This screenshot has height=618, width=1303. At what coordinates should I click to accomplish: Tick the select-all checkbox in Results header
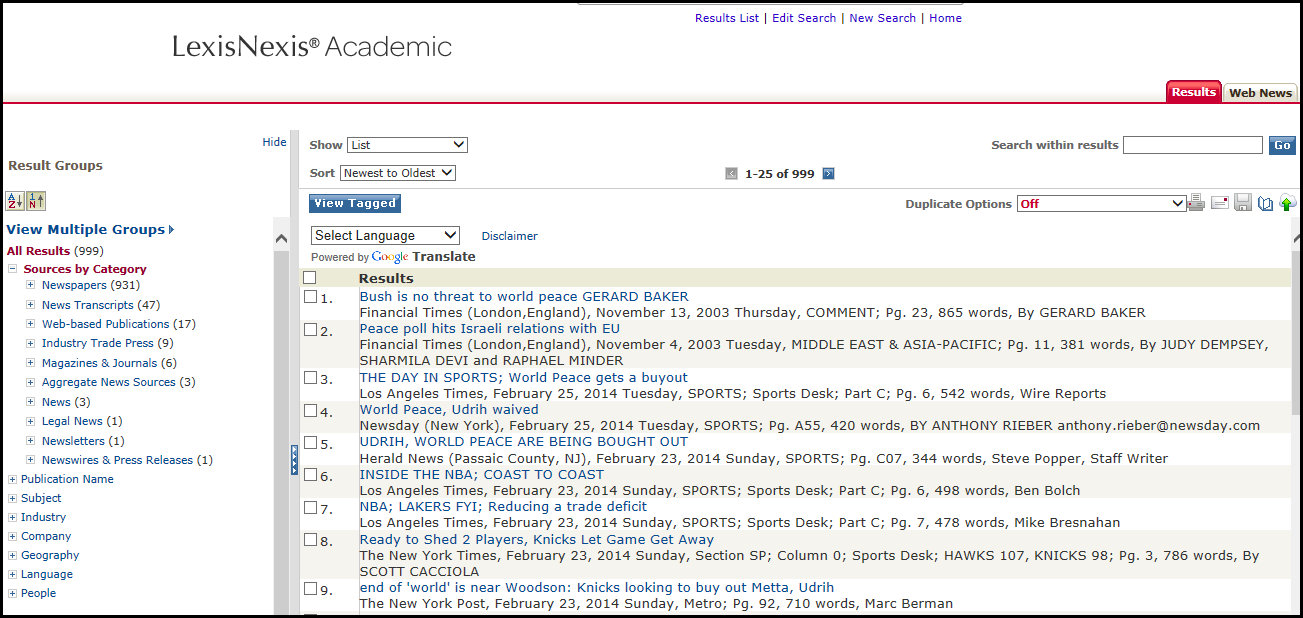[x=310, y=278]
